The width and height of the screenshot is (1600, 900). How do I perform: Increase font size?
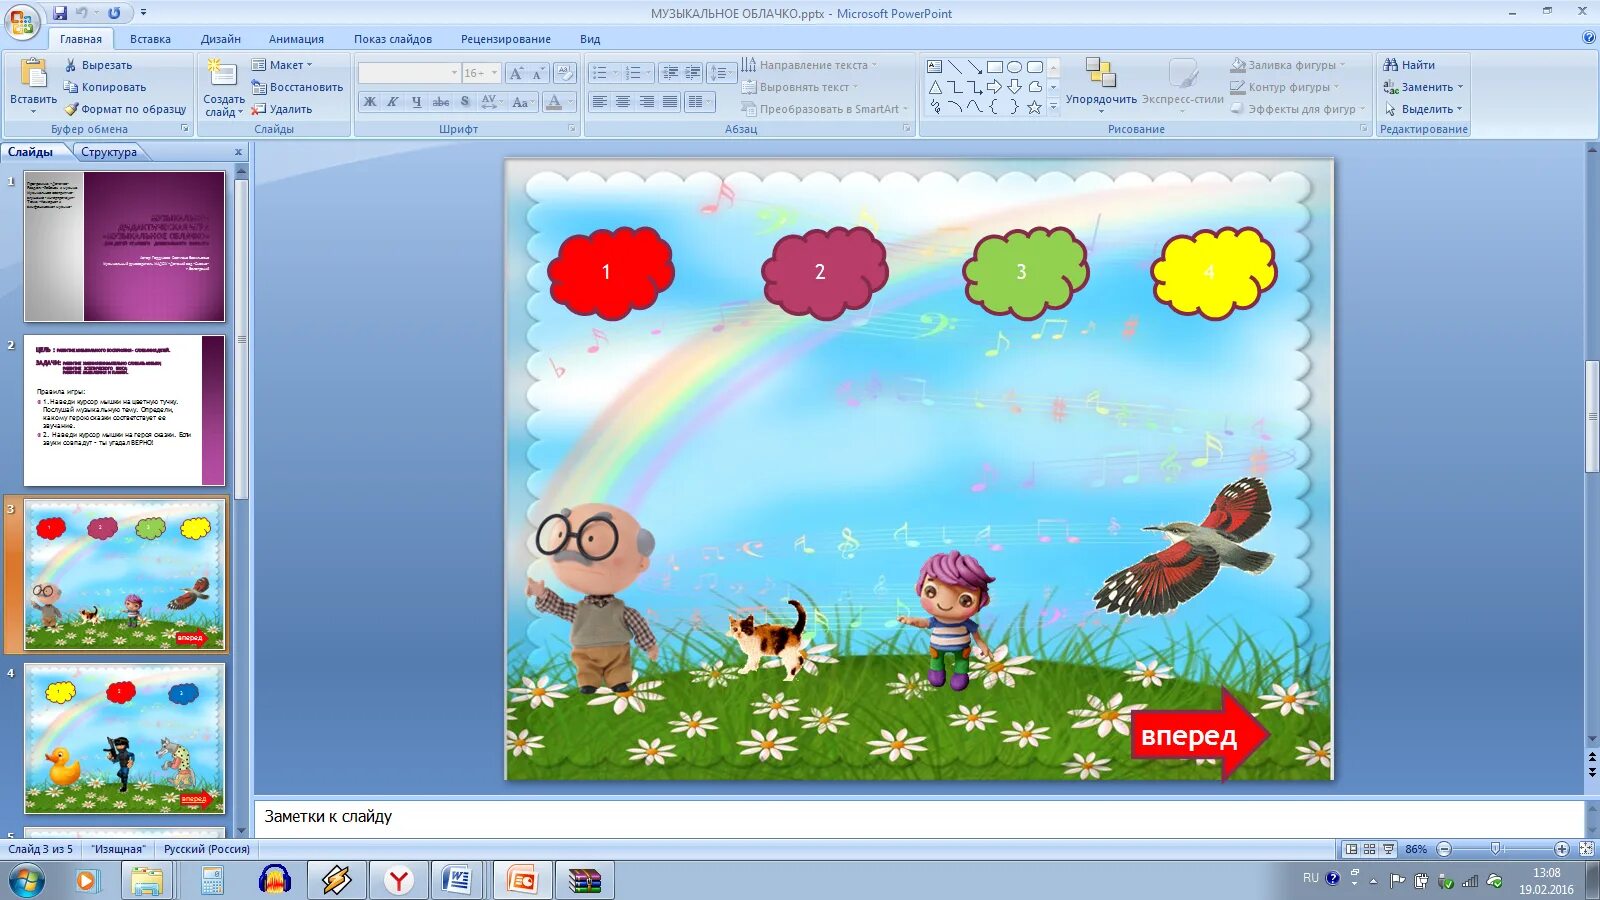point(516,73)
